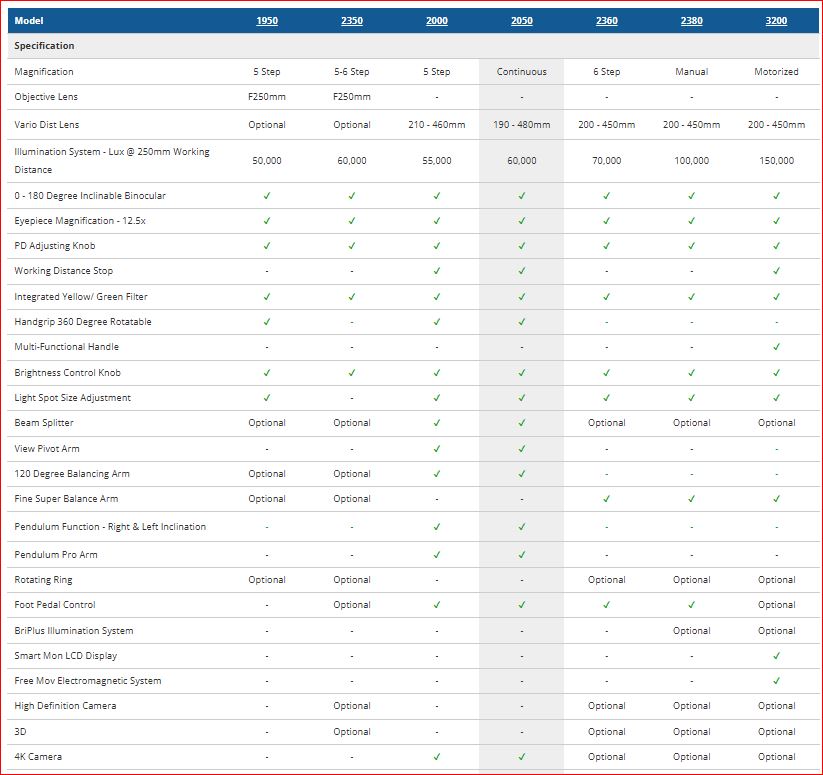Click the Multi-Functional Handle green checkmark
The height and width of the screenshot is (775, 823).
coord(776,347)
